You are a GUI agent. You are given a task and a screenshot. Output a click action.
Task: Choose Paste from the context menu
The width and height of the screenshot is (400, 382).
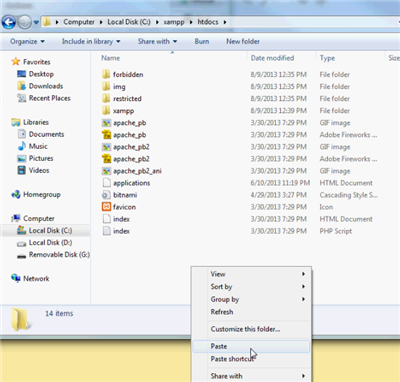tap(251, 346)
